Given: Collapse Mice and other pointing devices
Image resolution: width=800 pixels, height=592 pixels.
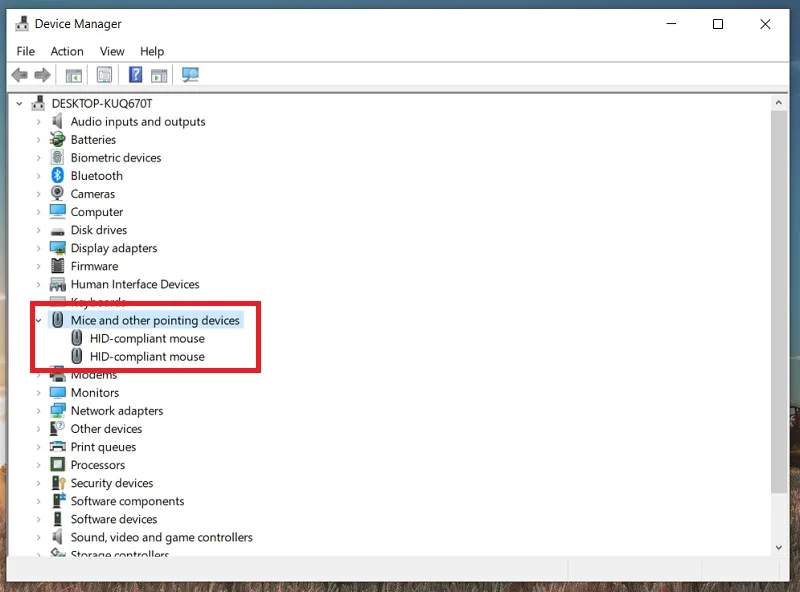Looking at the screenshot, I should click(38, 320).
